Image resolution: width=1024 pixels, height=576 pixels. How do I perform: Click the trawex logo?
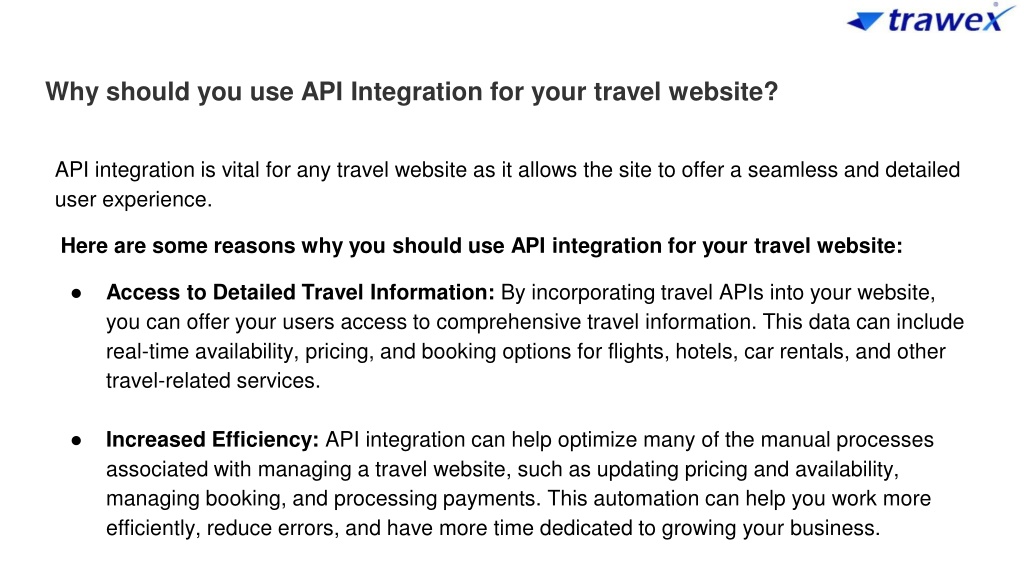pyautogui.click(x=931, y=19)
